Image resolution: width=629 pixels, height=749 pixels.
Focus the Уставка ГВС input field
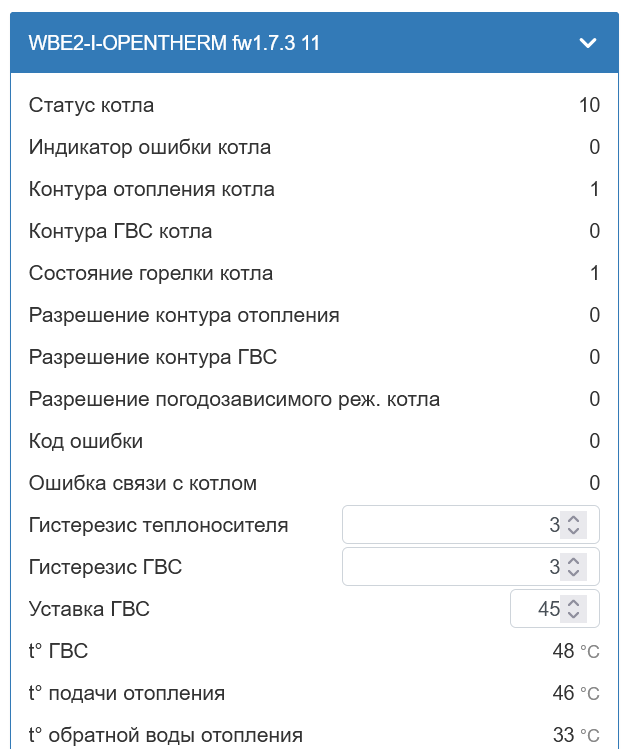[535, 609]
